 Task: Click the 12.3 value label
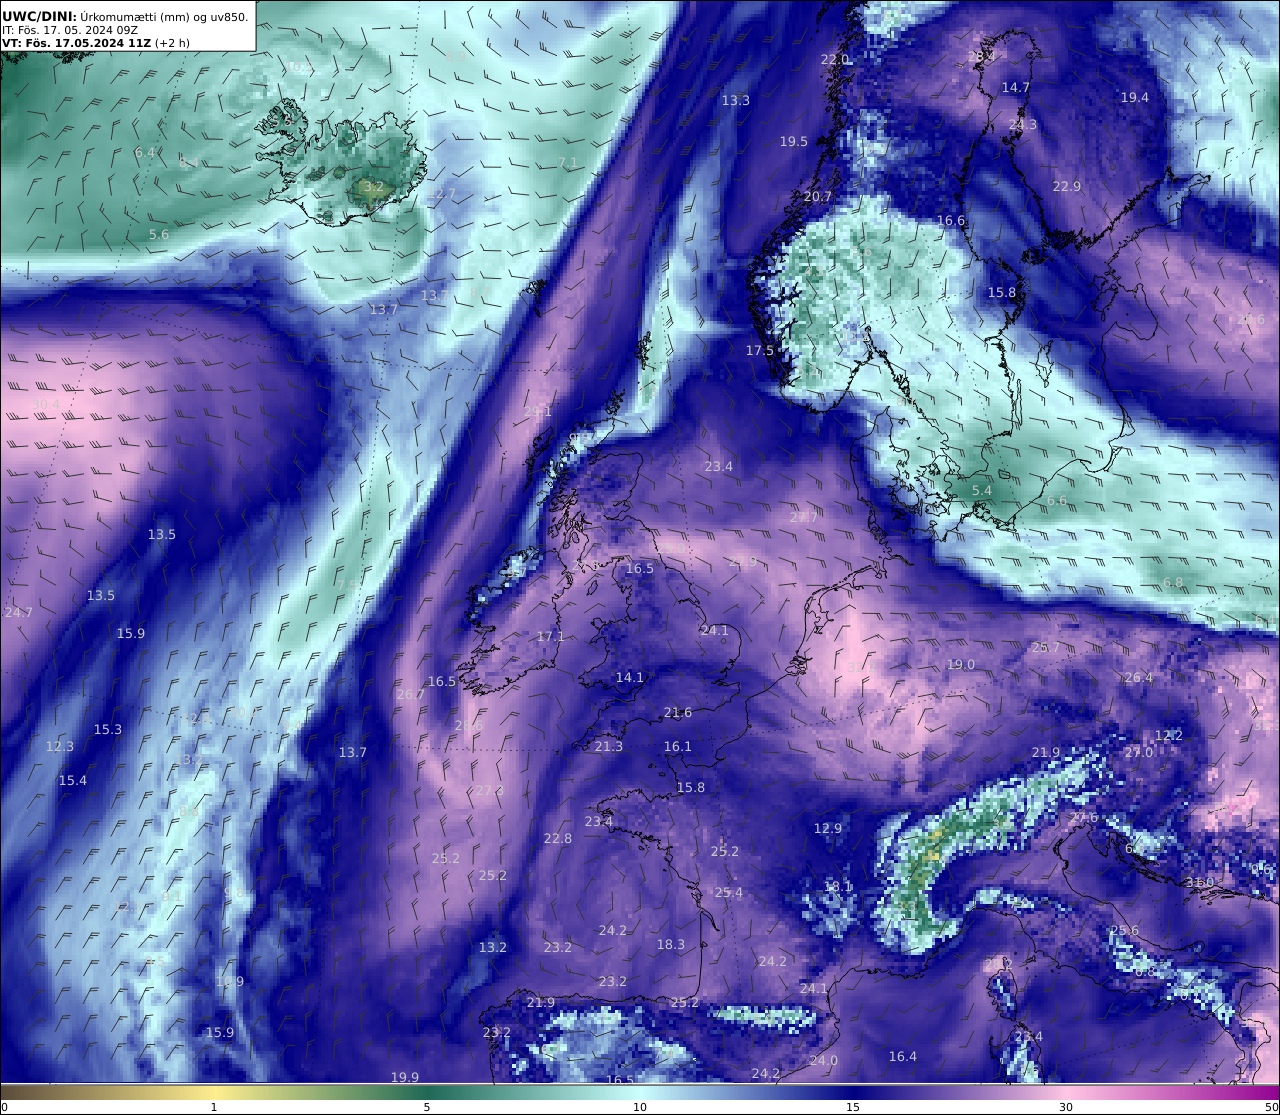(x=60, y=747)
